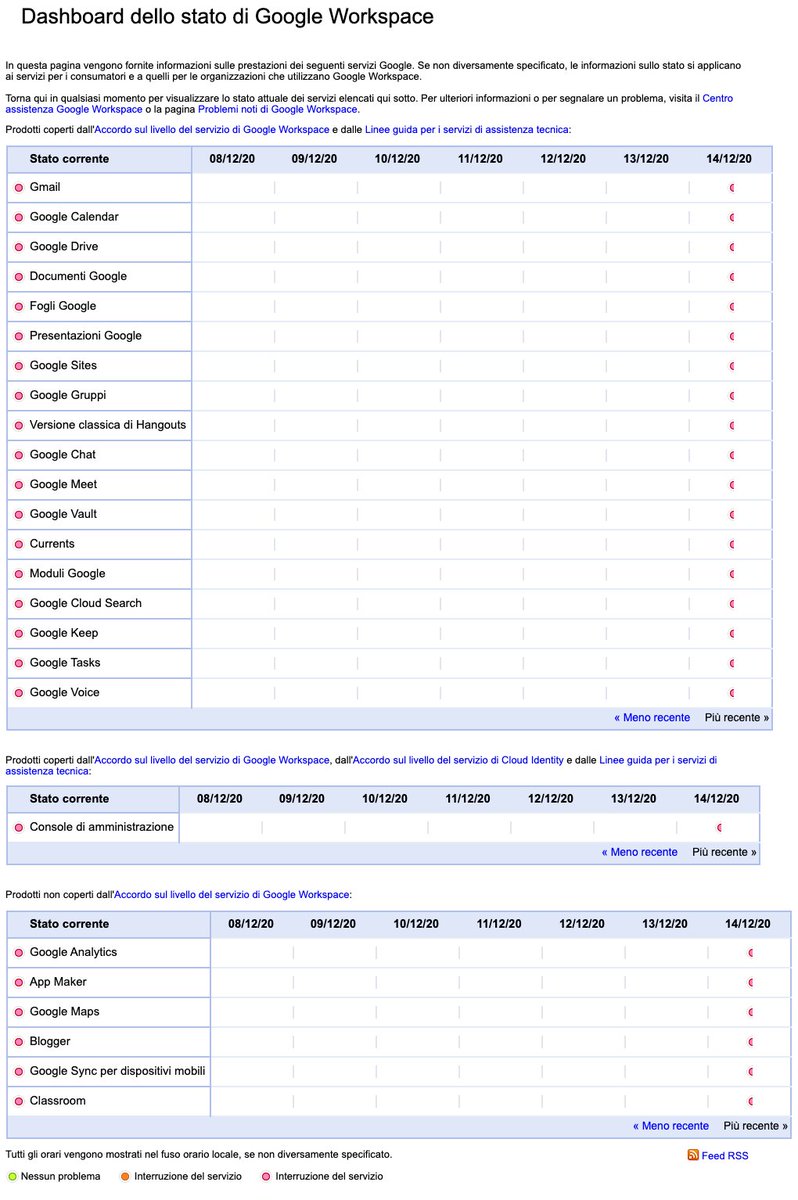Click the 'Console di amministrazione' label
Viewport: 798px width, 1200px height.
pyautogui.click(x=102, y=827)
